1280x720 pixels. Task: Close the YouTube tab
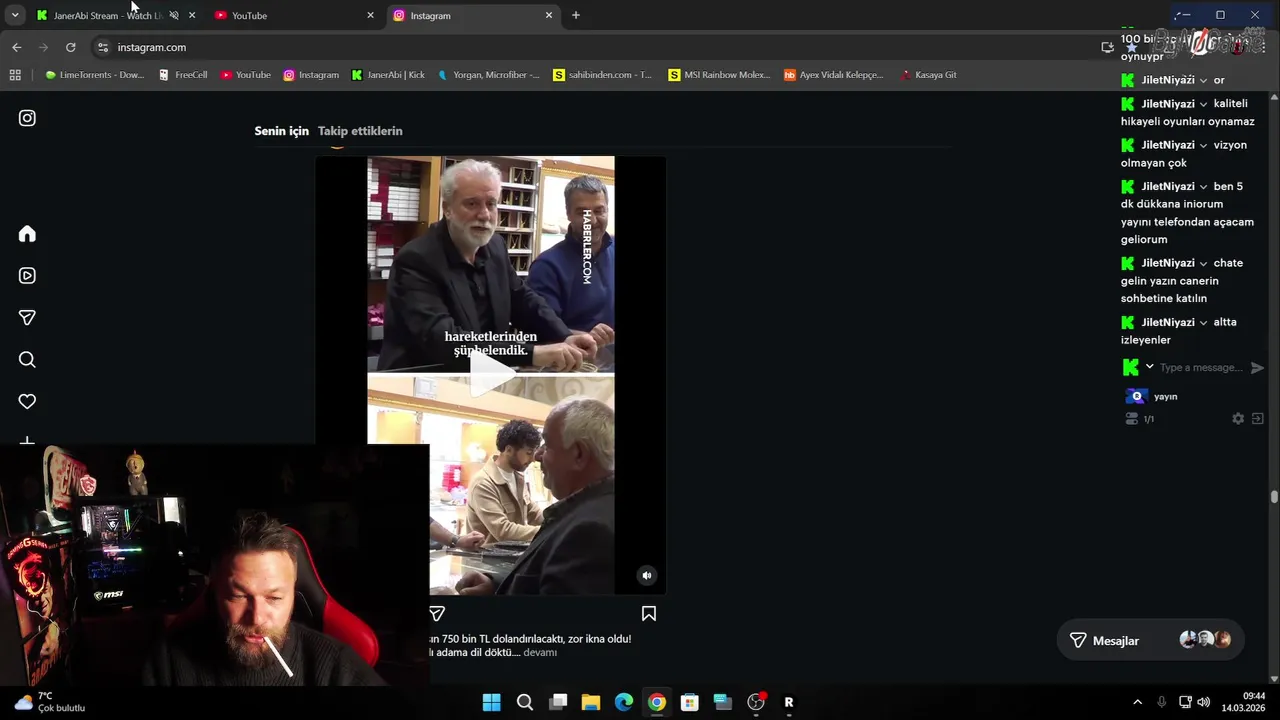tap(370, 15)
